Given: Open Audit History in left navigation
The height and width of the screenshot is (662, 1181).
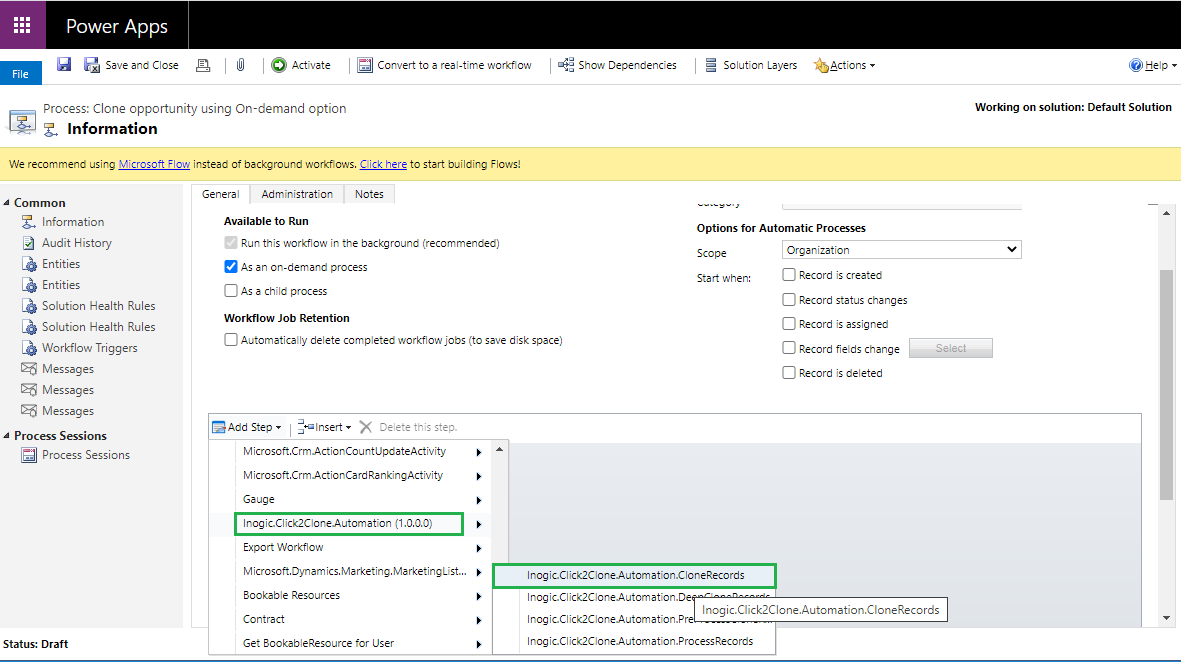Looking at the screenshot, I should [x=76, y=243].
